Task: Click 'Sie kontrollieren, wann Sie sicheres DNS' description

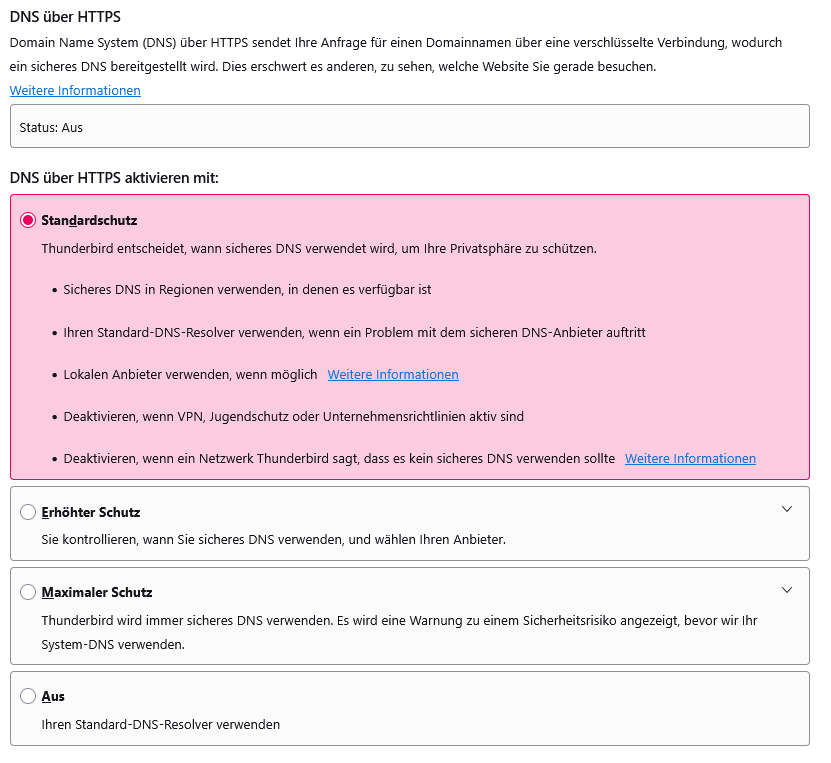Action: pos(273,539)
